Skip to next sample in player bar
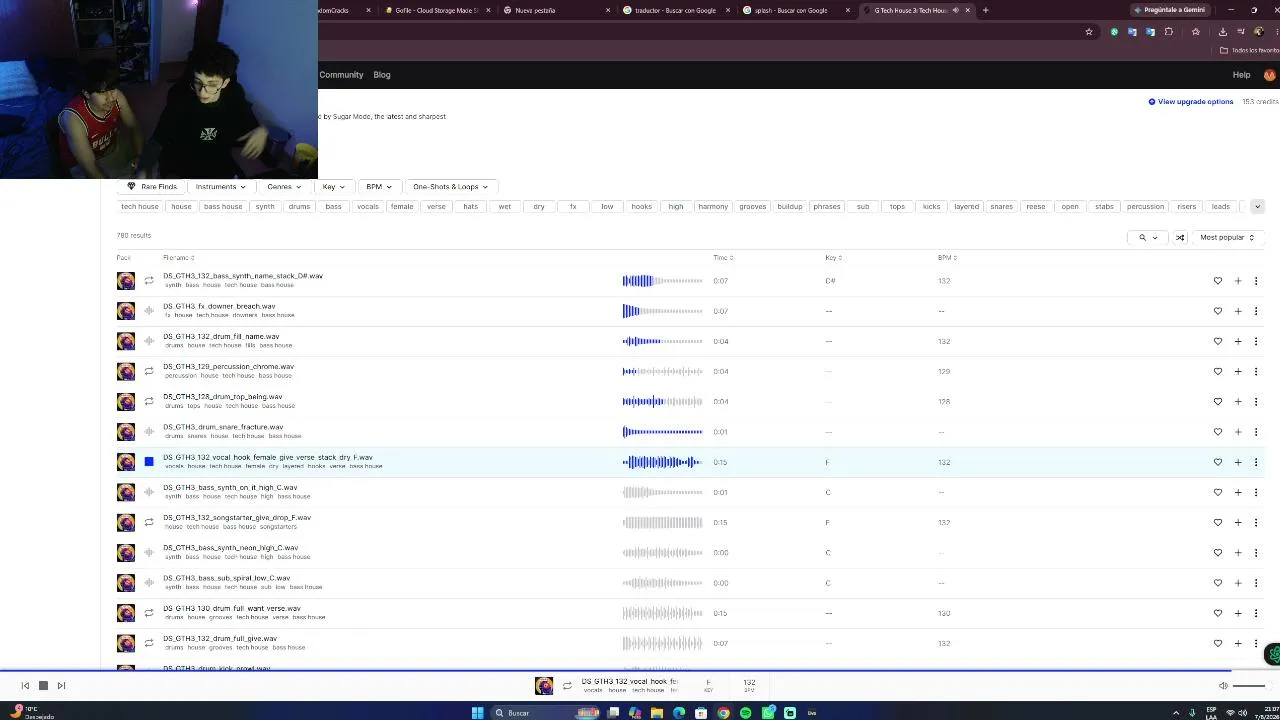 (x=61, y=685)
